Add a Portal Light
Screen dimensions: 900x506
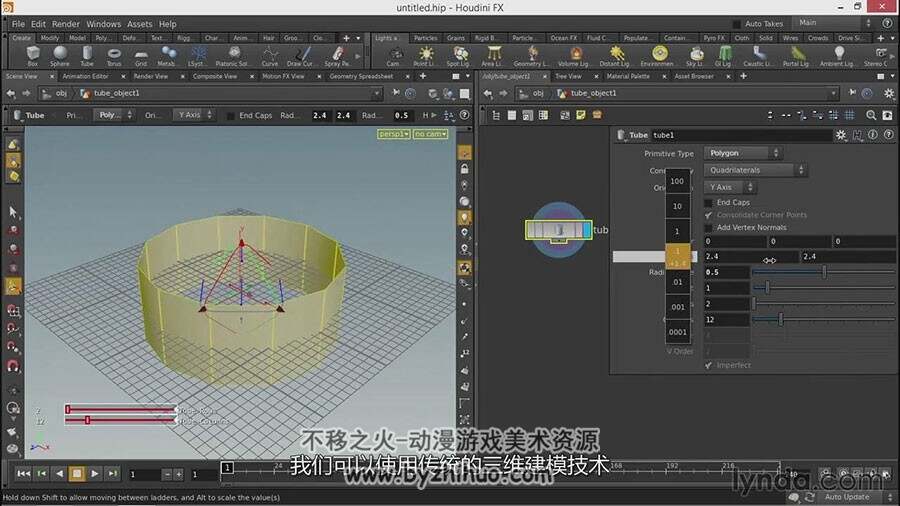point(796,56)
